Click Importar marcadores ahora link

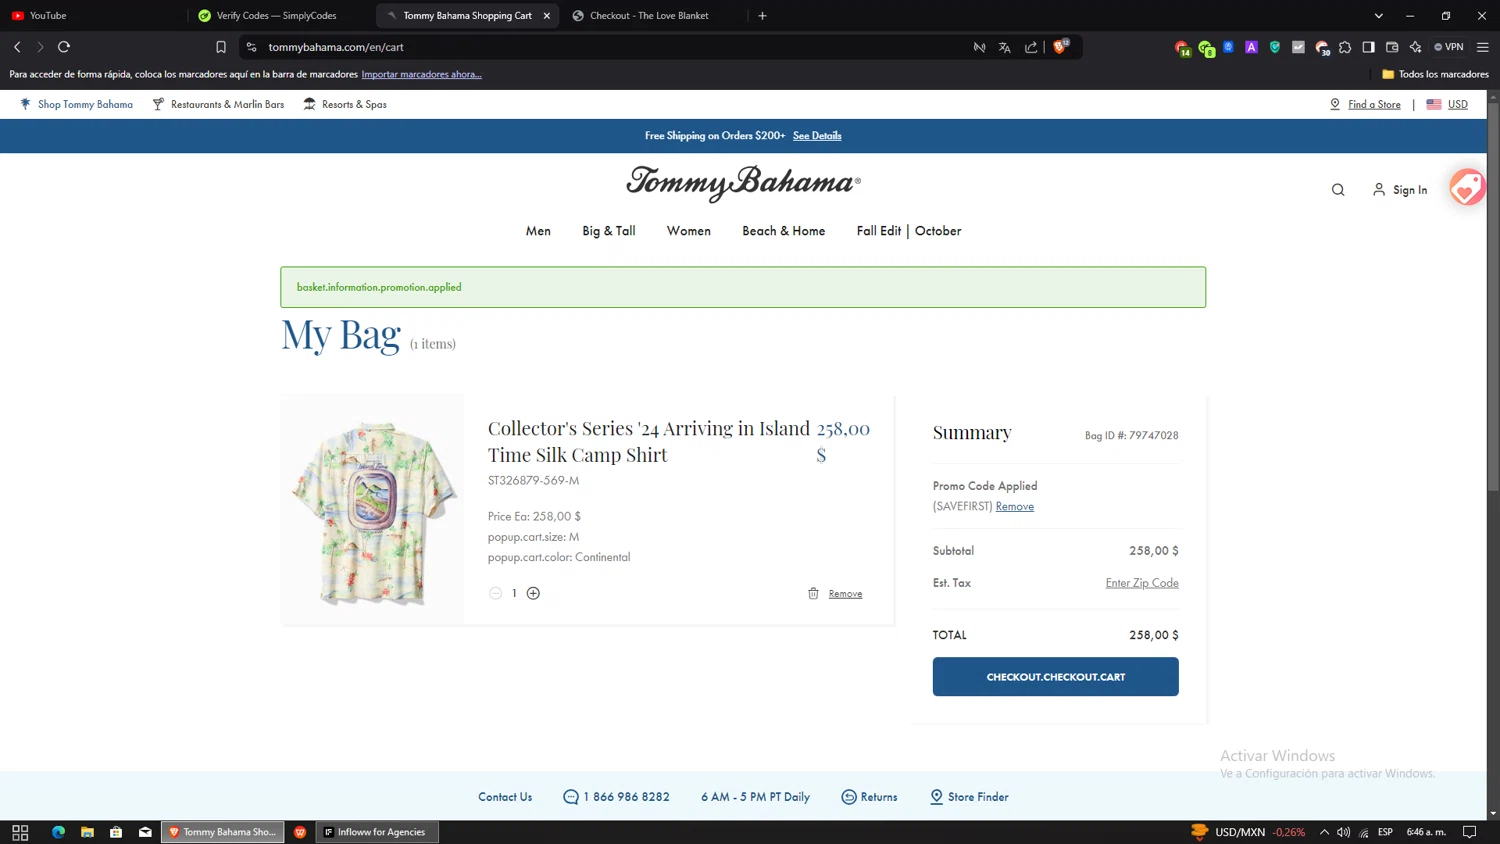coord(421,74)
